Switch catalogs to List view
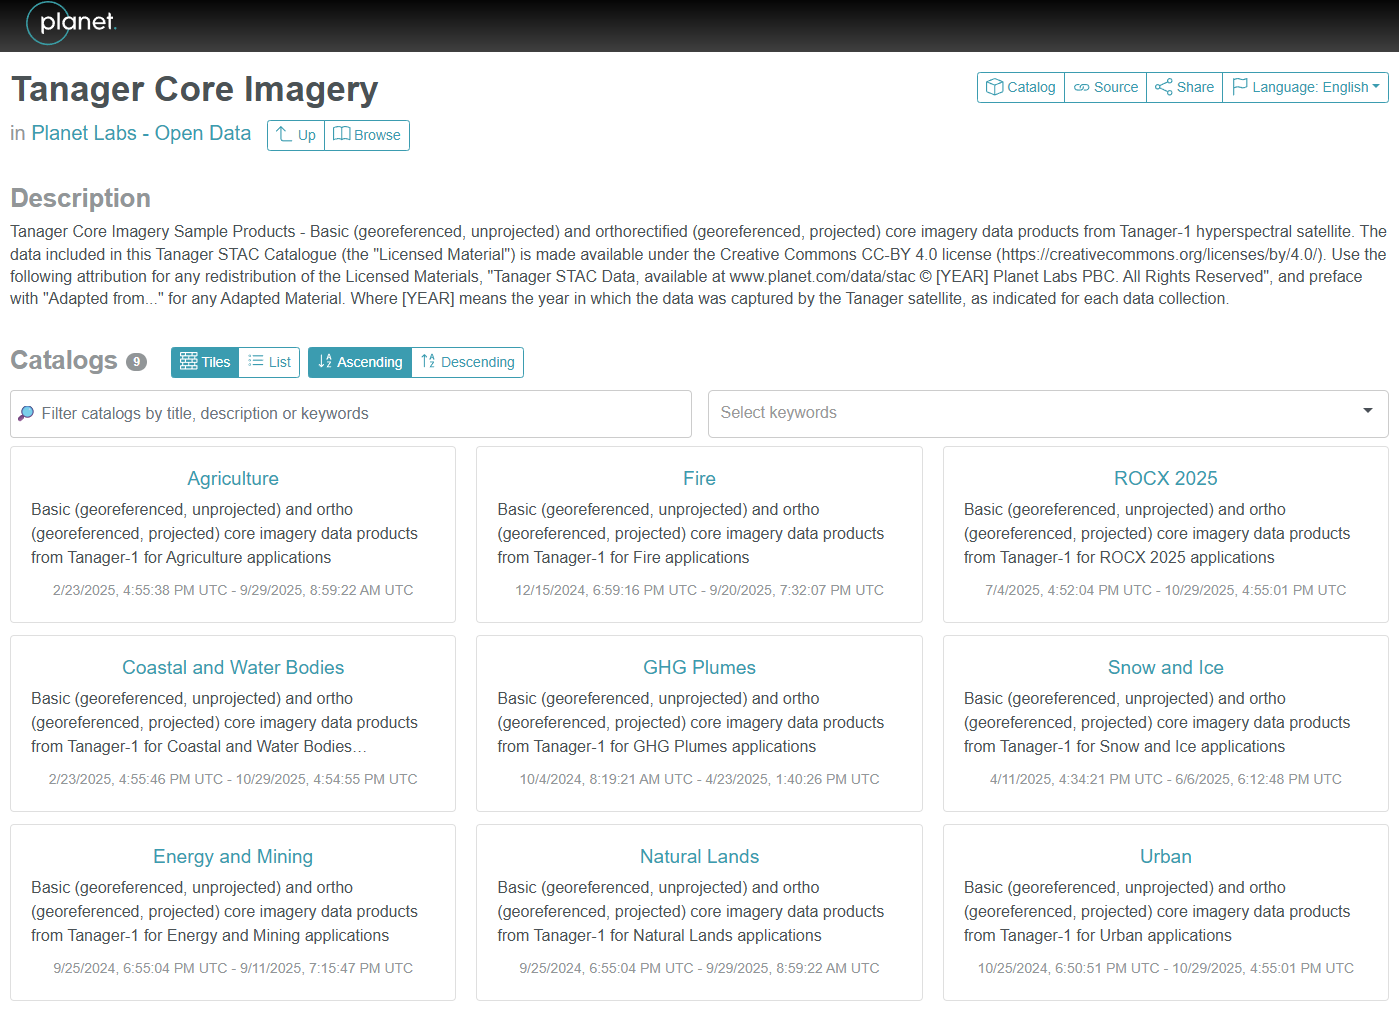 click(x=270, y=362)
